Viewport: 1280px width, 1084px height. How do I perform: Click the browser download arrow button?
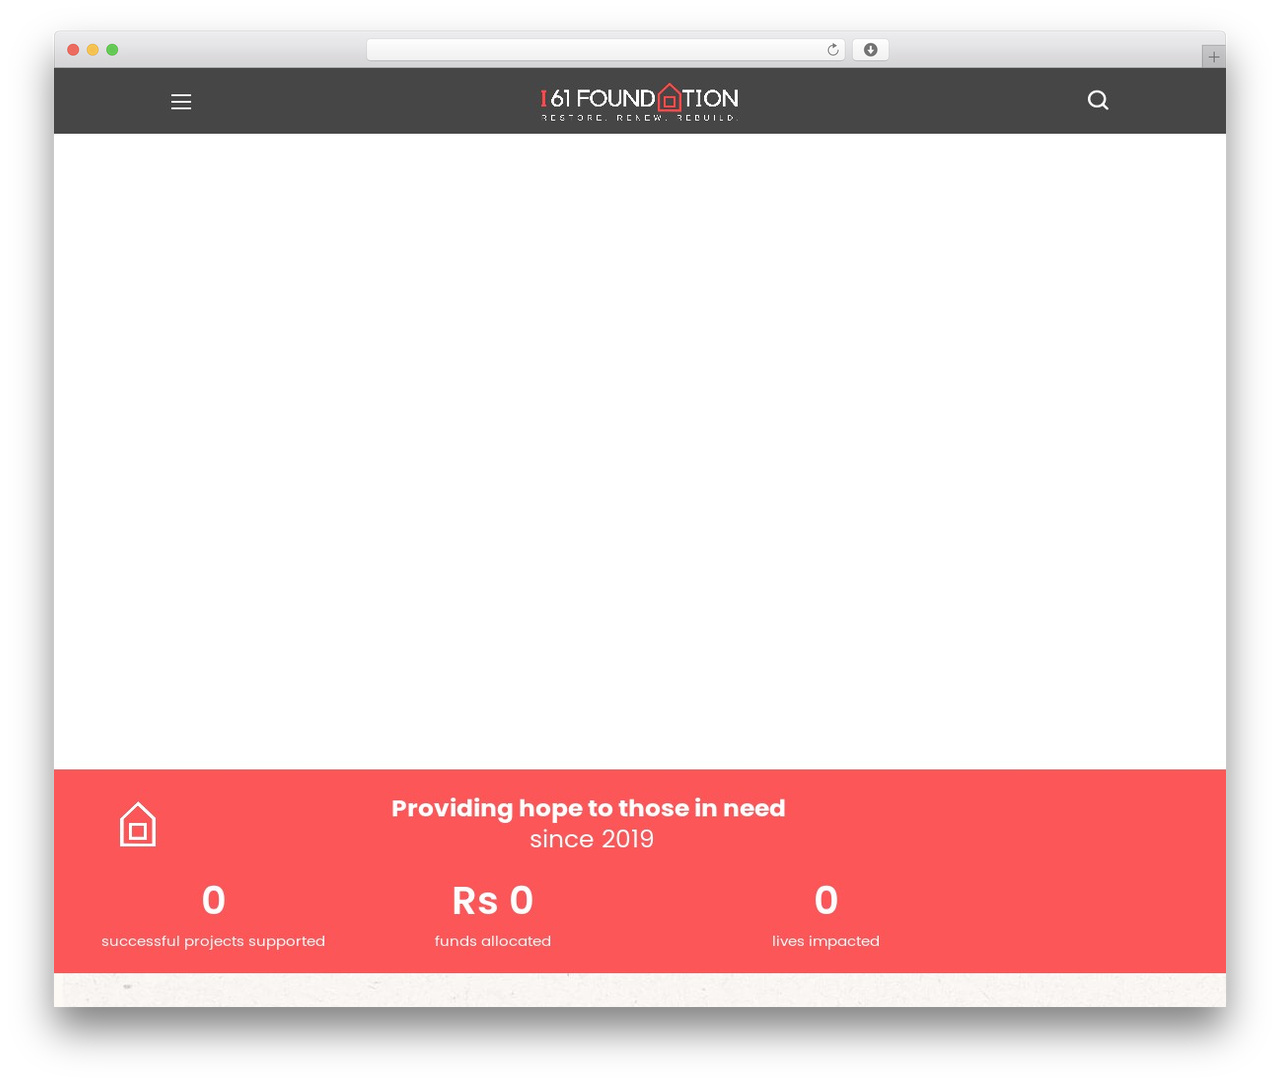[x=871, y=50]
